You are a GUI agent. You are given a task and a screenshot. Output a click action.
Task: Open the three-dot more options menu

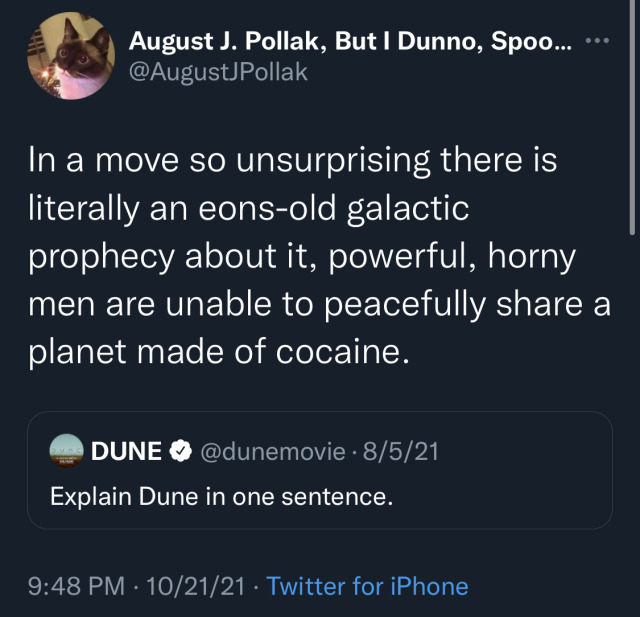pos(596,42)
